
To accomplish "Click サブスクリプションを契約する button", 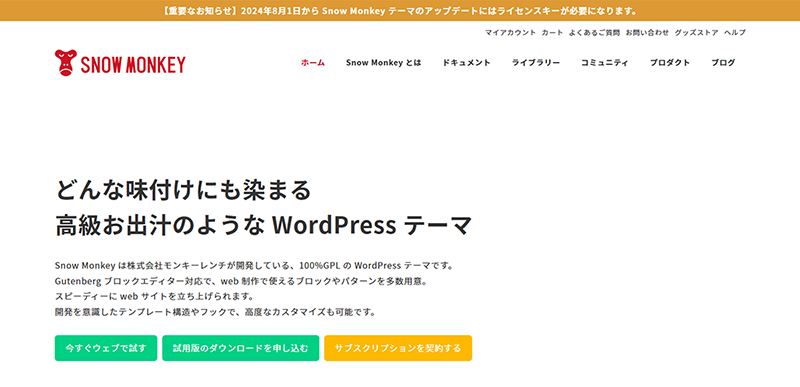I will tap(398, 348).
